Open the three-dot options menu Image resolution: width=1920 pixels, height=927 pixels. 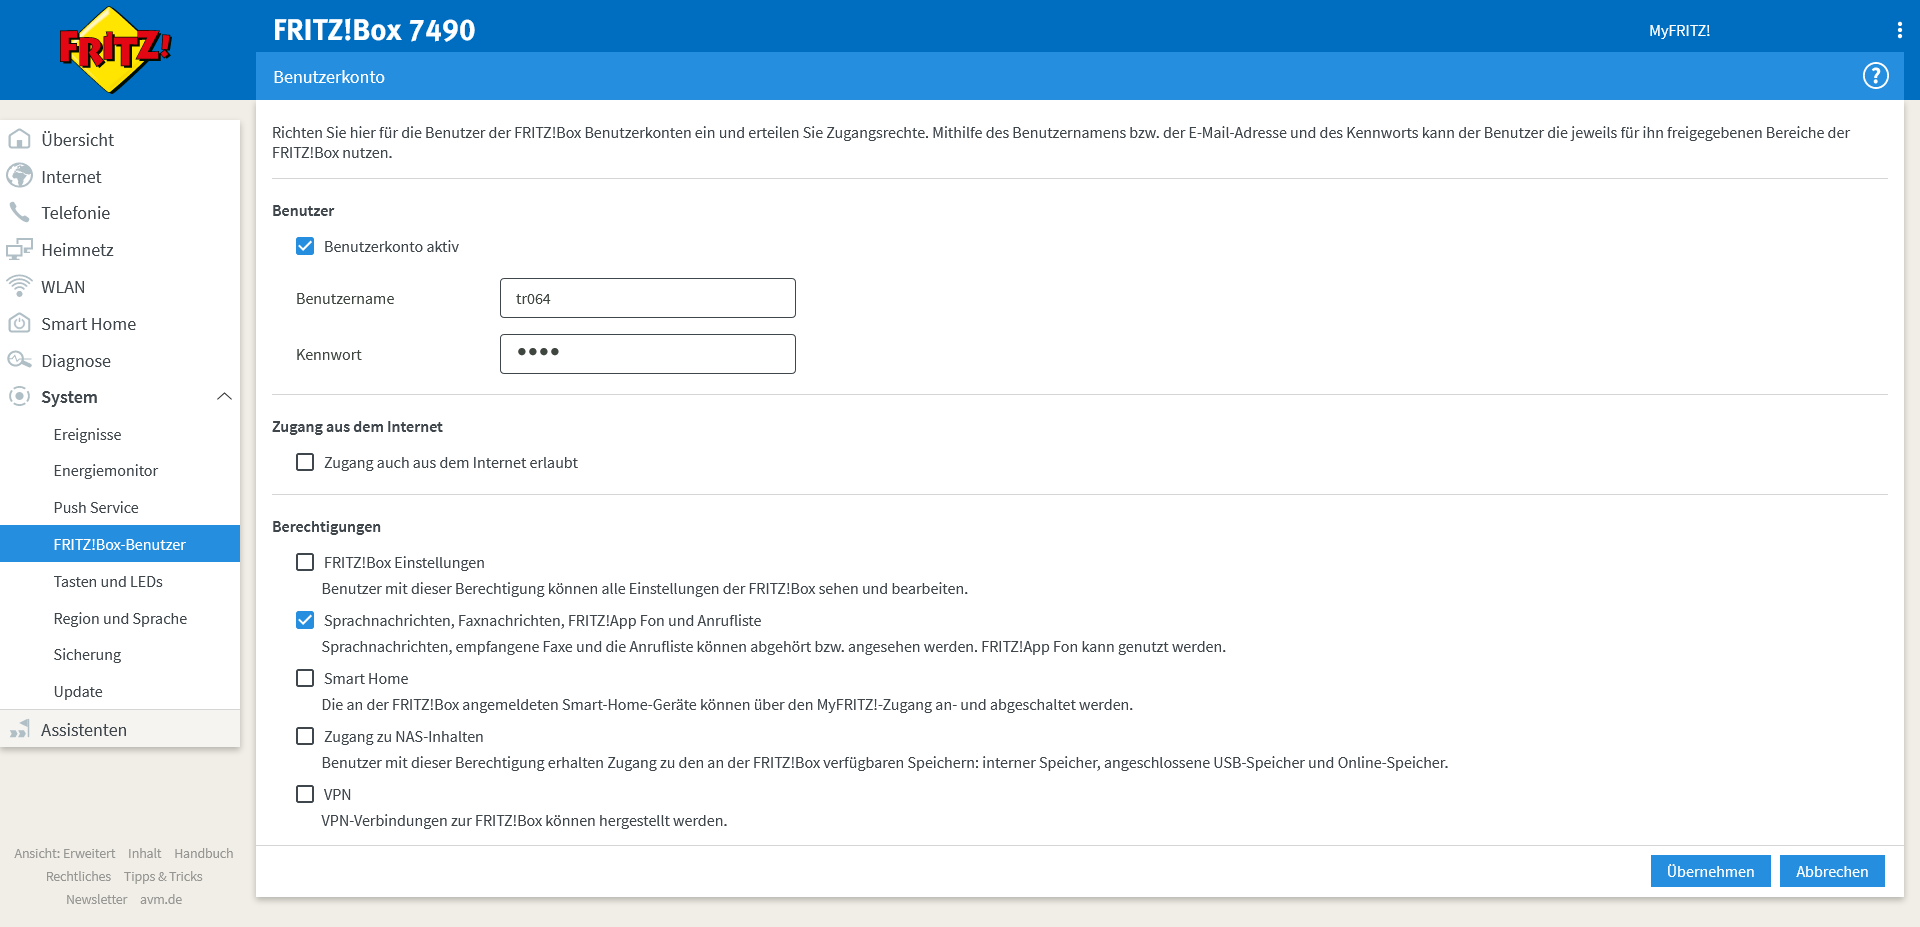click(1899, 30)
